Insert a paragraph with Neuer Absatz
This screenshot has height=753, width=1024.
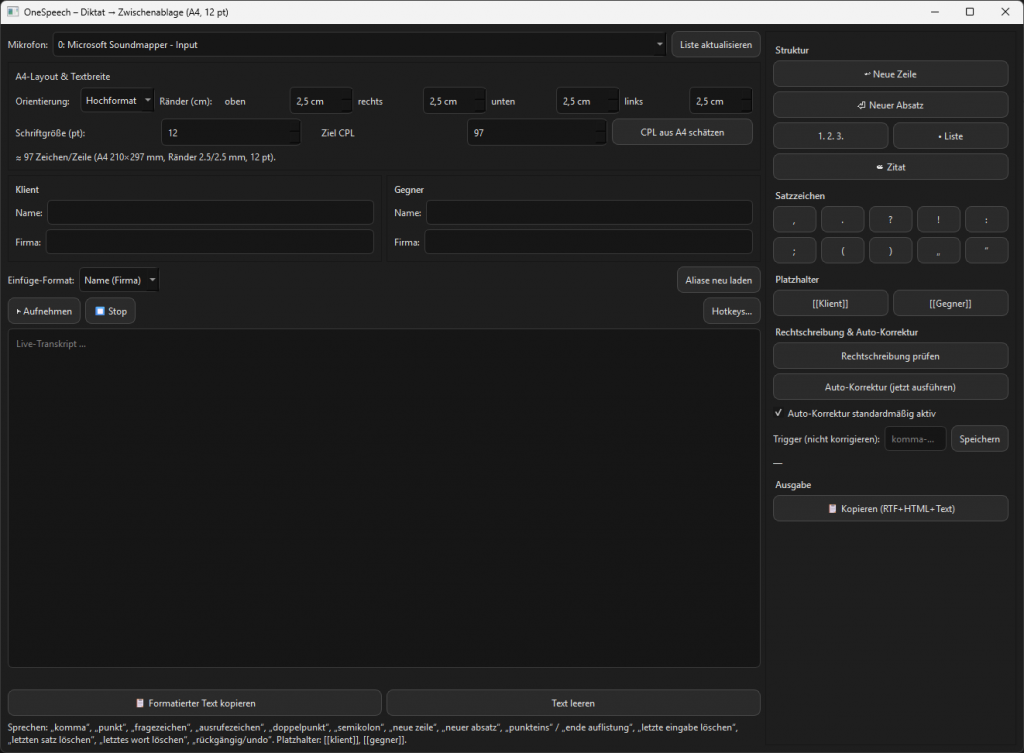(890, 105)
